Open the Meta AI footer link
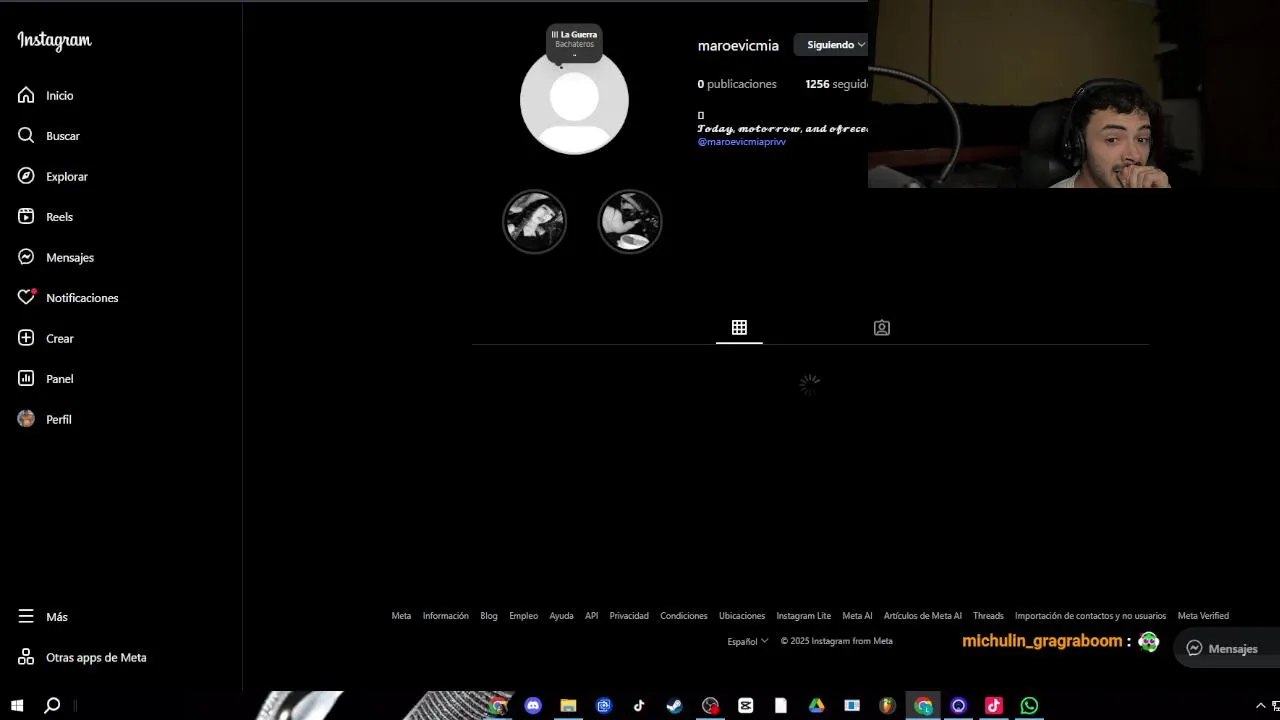1280x720 pixels. [857, 616]
